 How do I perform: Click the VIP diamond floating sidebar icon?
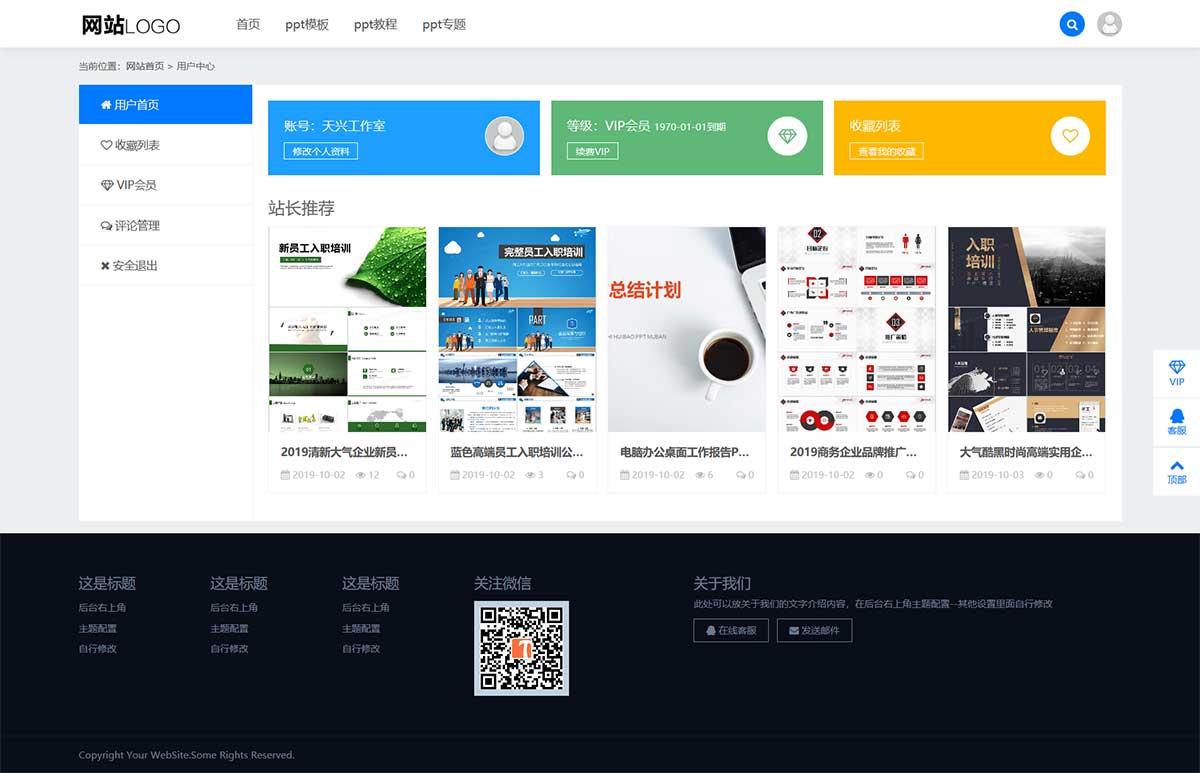tap(1177, 373)
